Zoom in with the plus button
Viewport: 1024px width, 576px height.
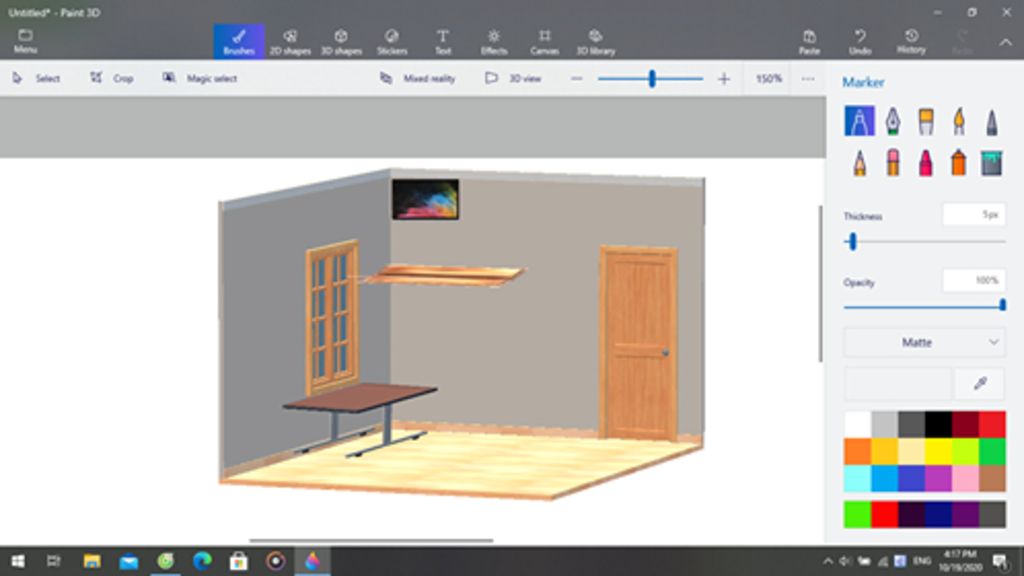pyautogui.click(x=724, y=79)
